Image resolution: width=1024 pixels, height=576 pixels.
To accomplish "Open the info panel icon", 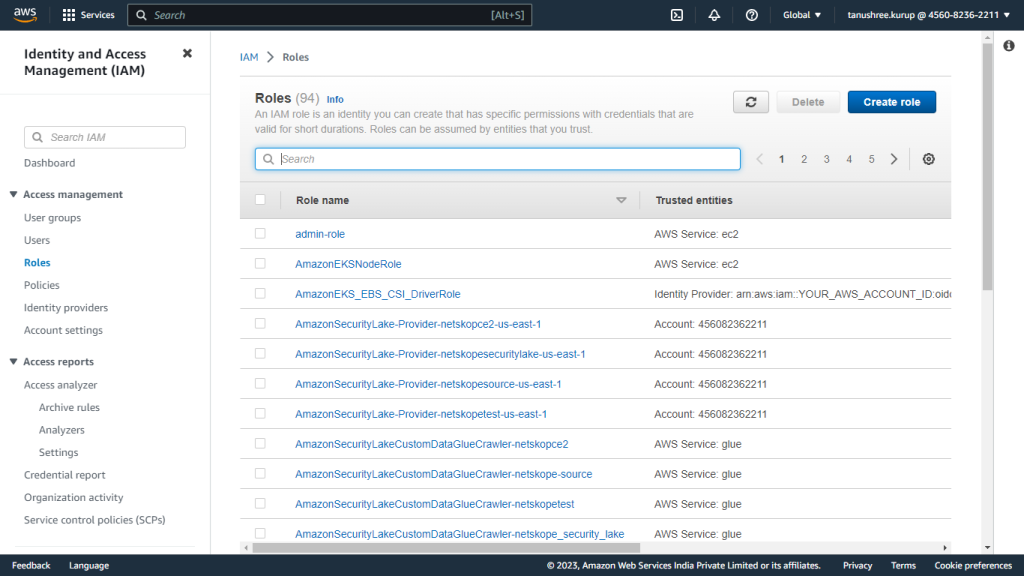I will pyautogui.click(x=1009, y=46).
